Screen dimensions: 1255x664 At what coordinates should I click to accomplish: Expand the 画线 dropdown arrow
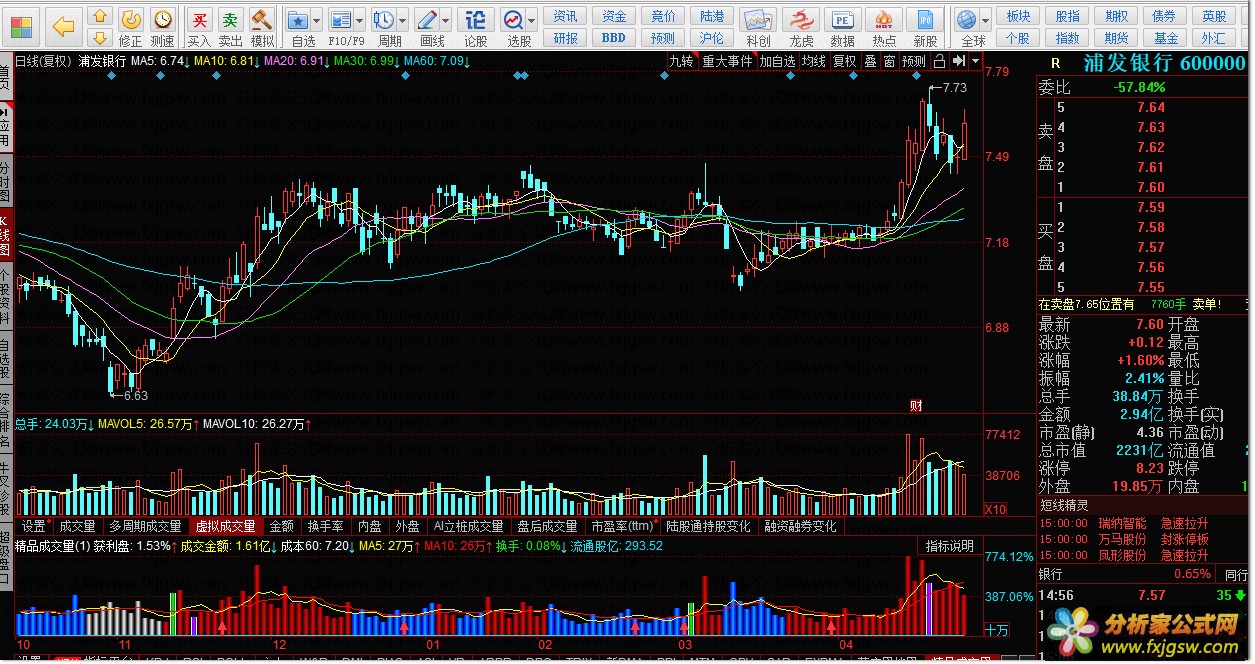pyautogui.click(x=445, y=20)
